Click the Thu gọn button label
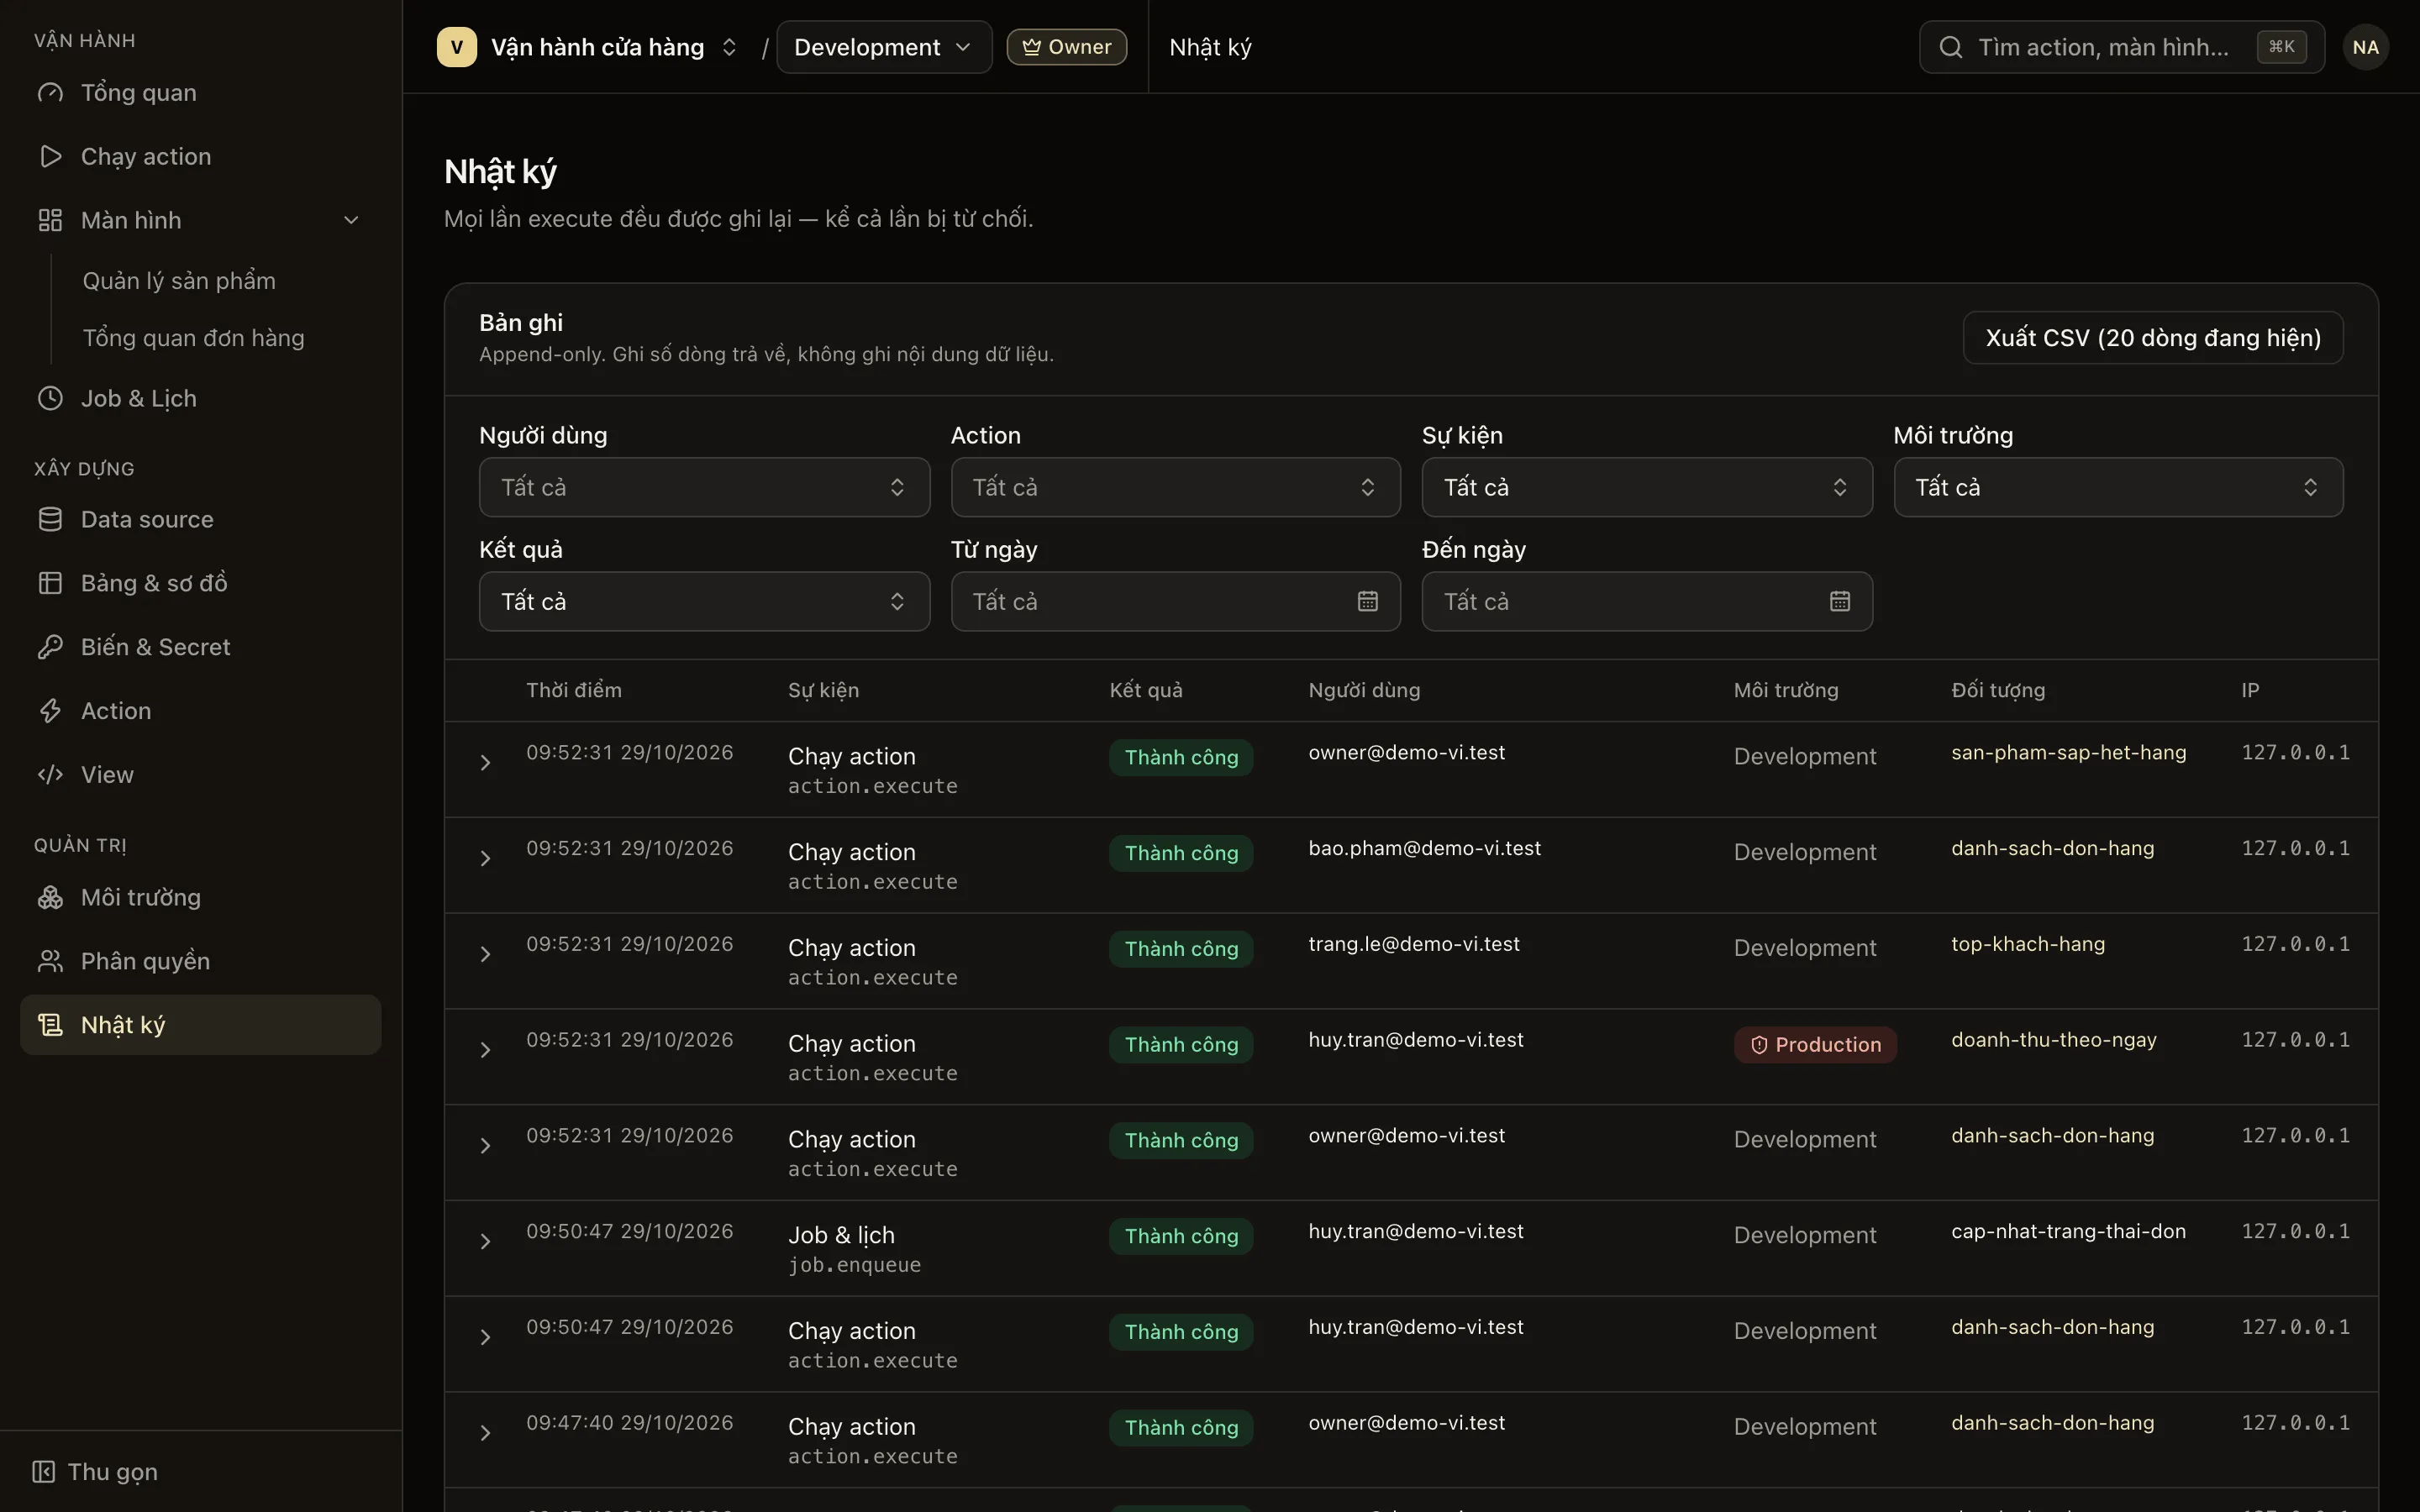Viewport: 2420px width, 1512px height. [112, 1472]
